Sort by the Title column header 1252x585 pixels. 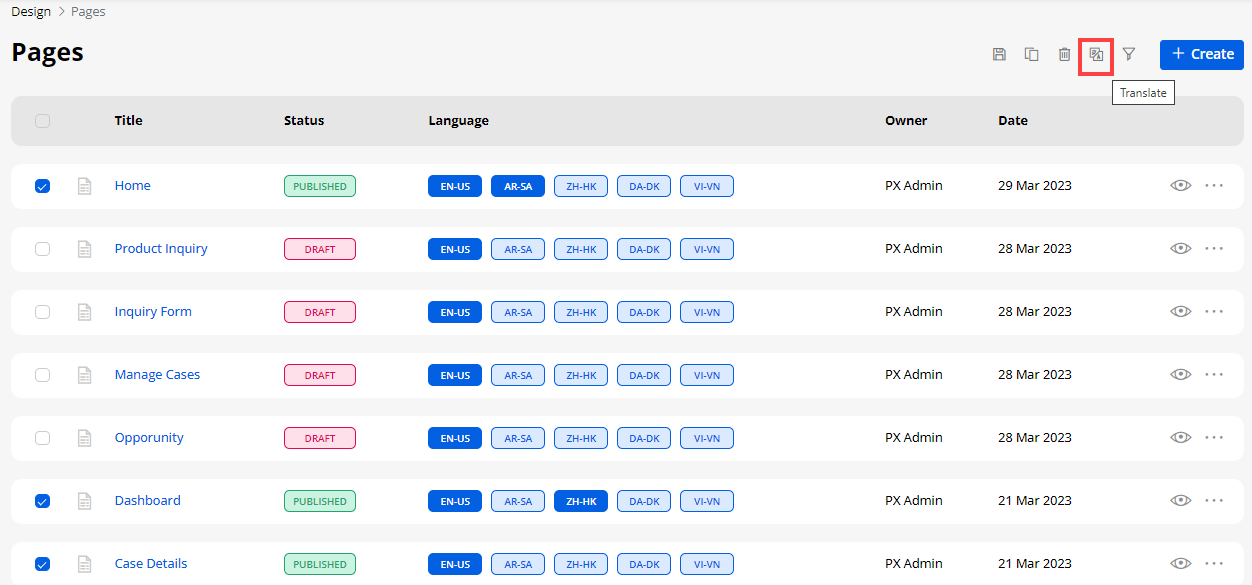pos(128,121)
